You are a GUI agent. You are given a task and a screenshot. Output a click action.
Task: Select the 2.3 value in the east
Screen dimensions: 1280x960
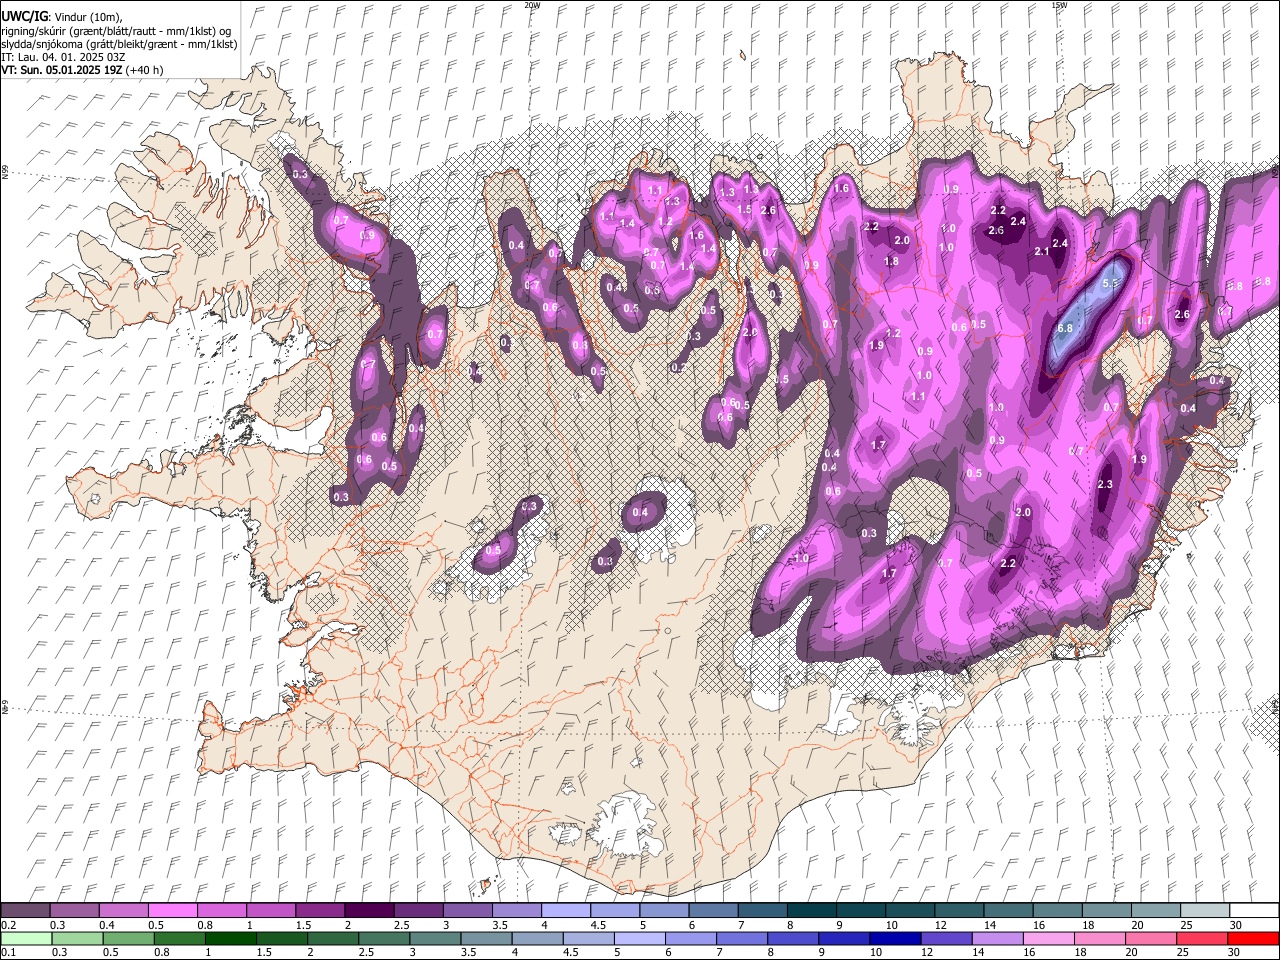[x=1105, y=484]
